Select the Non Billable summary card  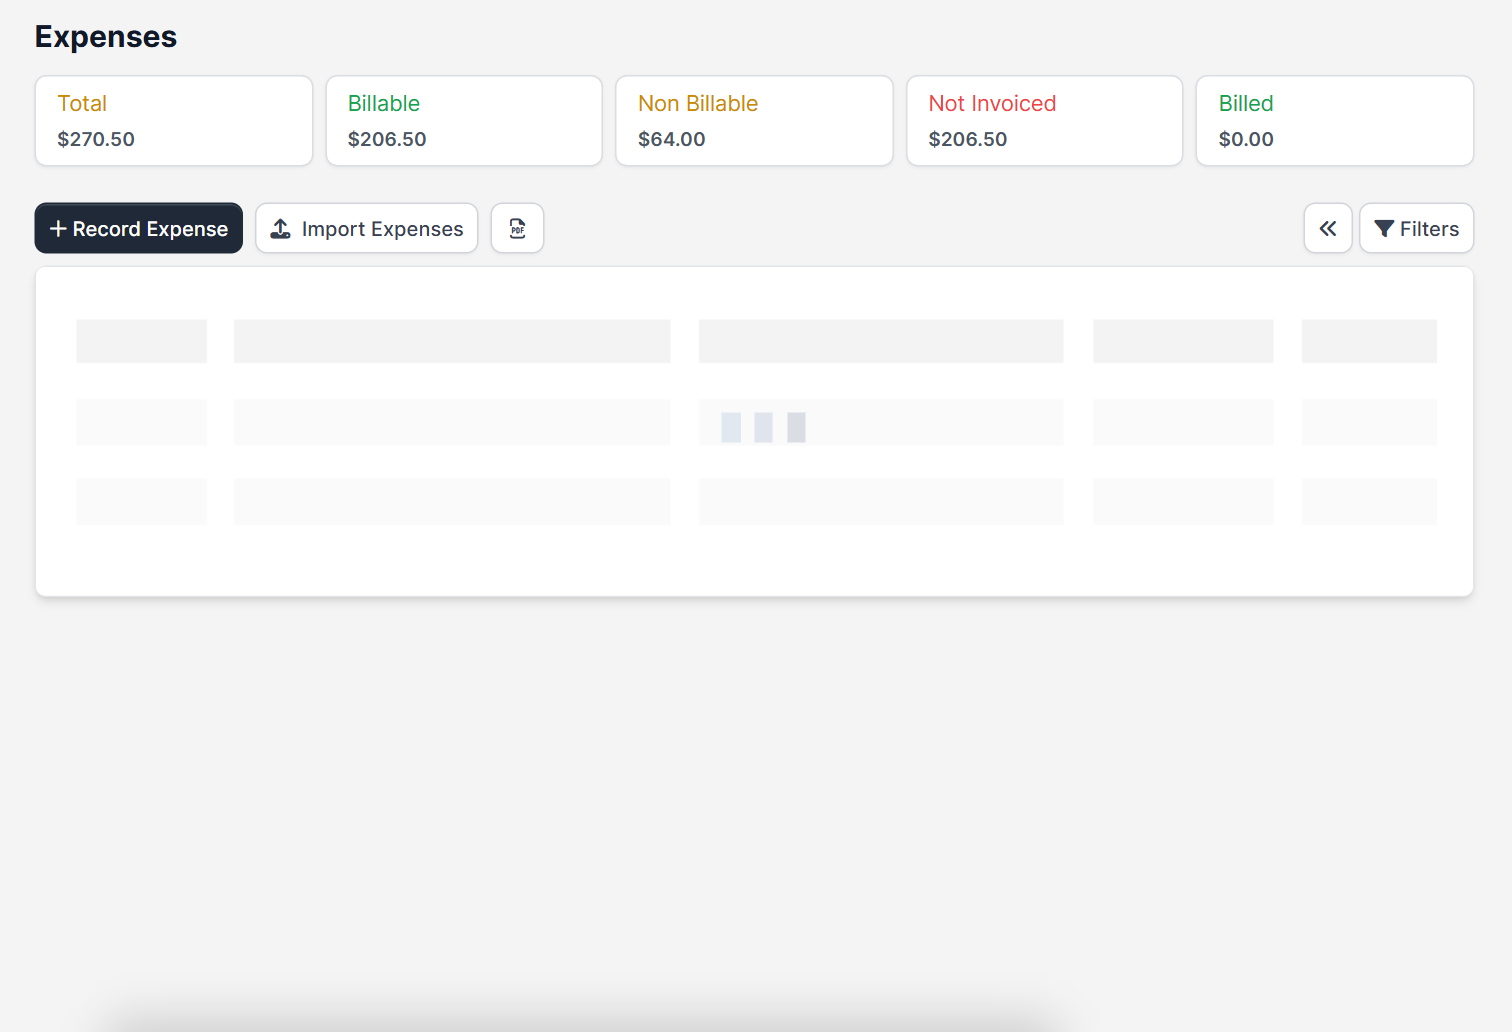tap(754, 121)
